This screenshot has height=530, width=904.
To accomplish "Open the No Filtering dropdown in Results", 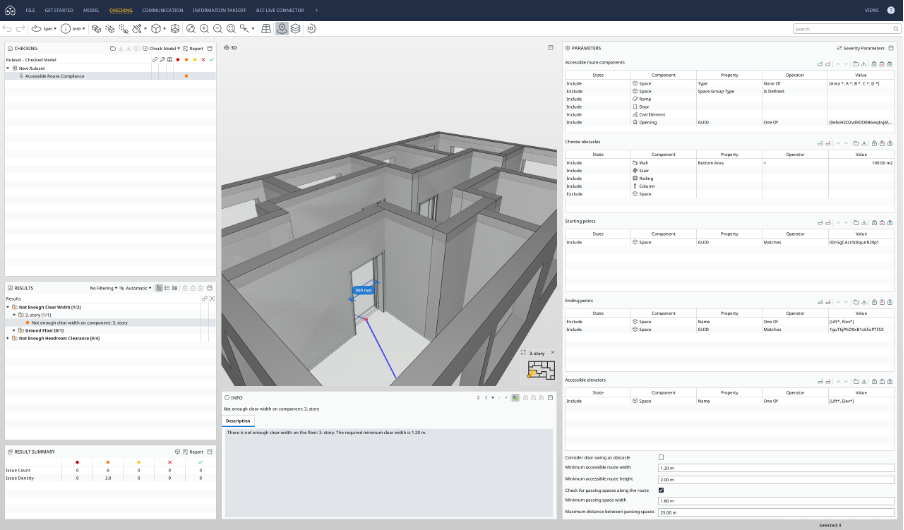I will point(104,287).
